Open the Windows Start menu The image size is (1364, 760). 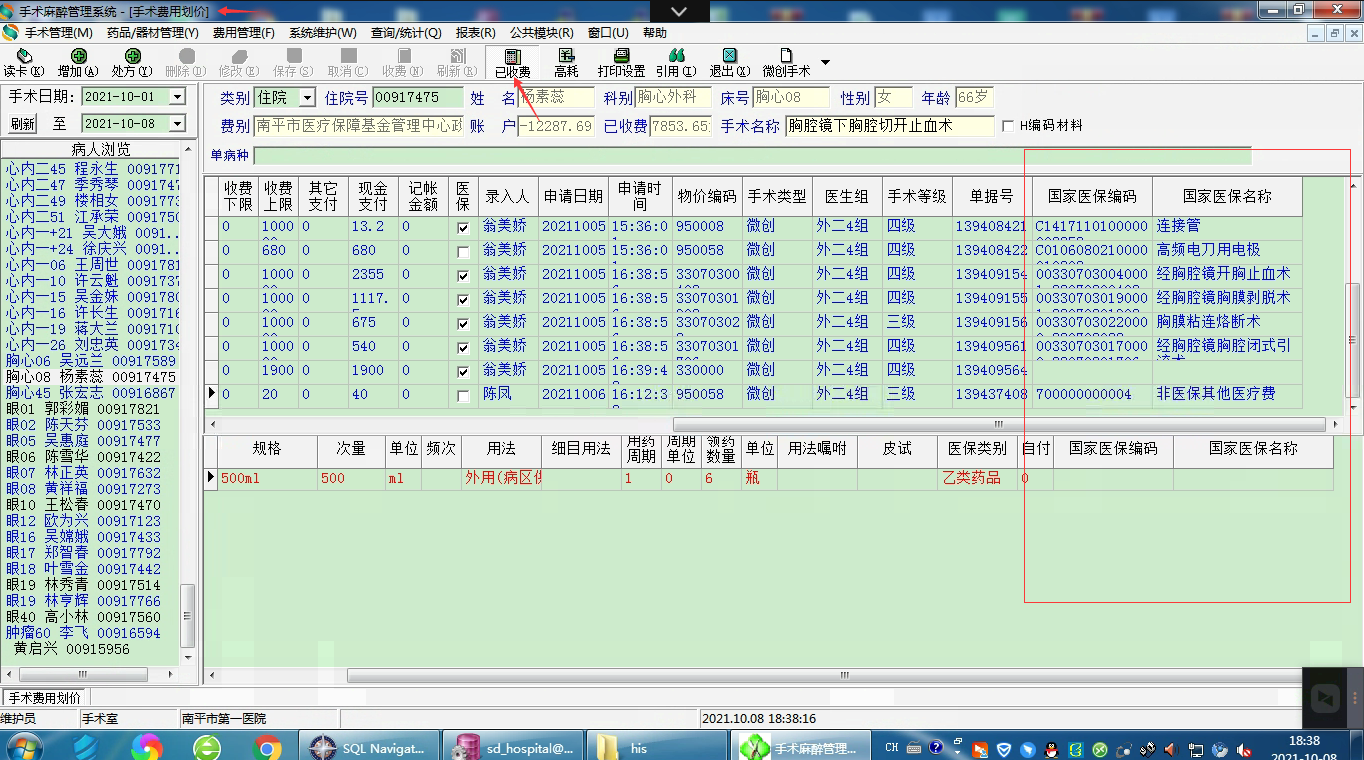click(x=24, y=746)
